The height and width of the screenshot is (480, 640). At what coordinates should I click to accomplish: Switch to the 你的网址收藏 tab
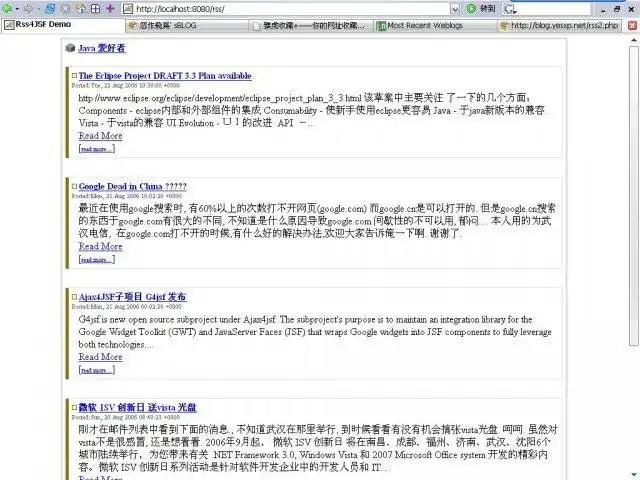point(311,25)
